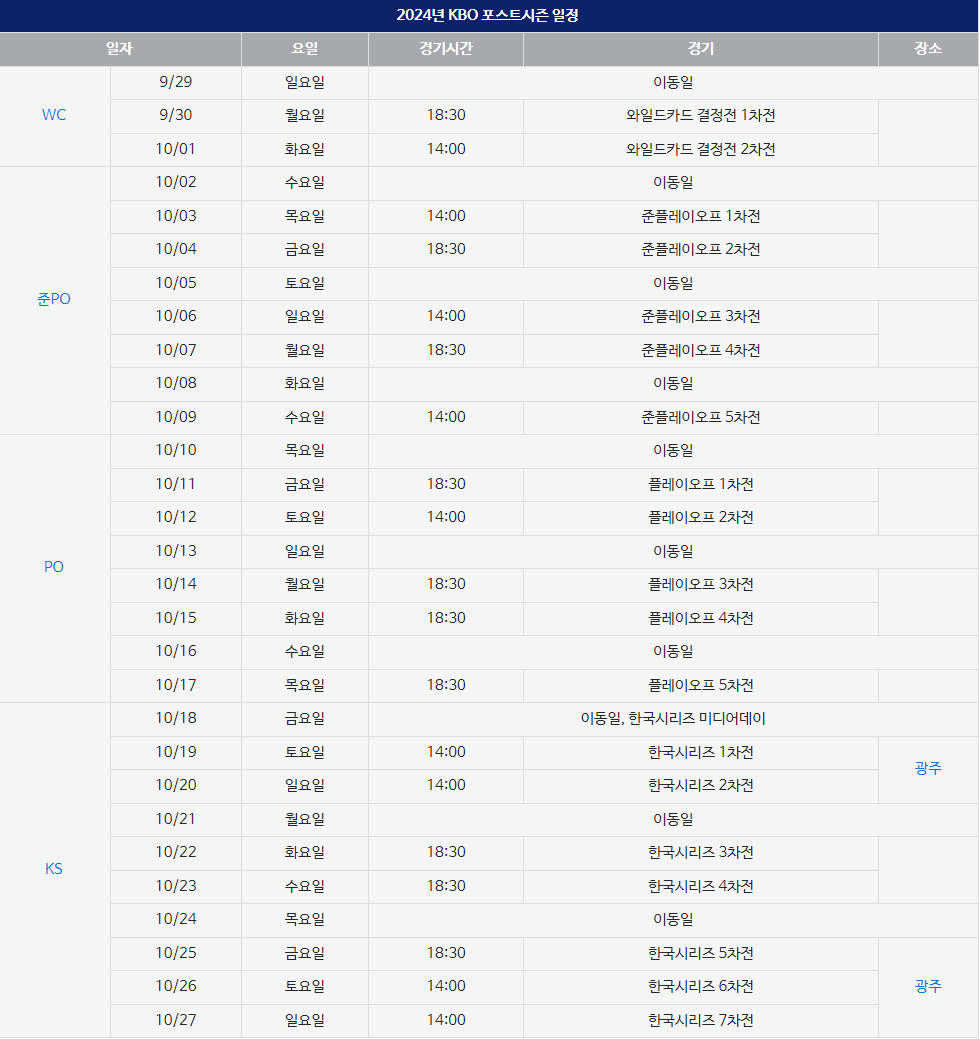The image size is (980, 1039).
Task: Click the 10/20 date cell
Action: point(176,786)
